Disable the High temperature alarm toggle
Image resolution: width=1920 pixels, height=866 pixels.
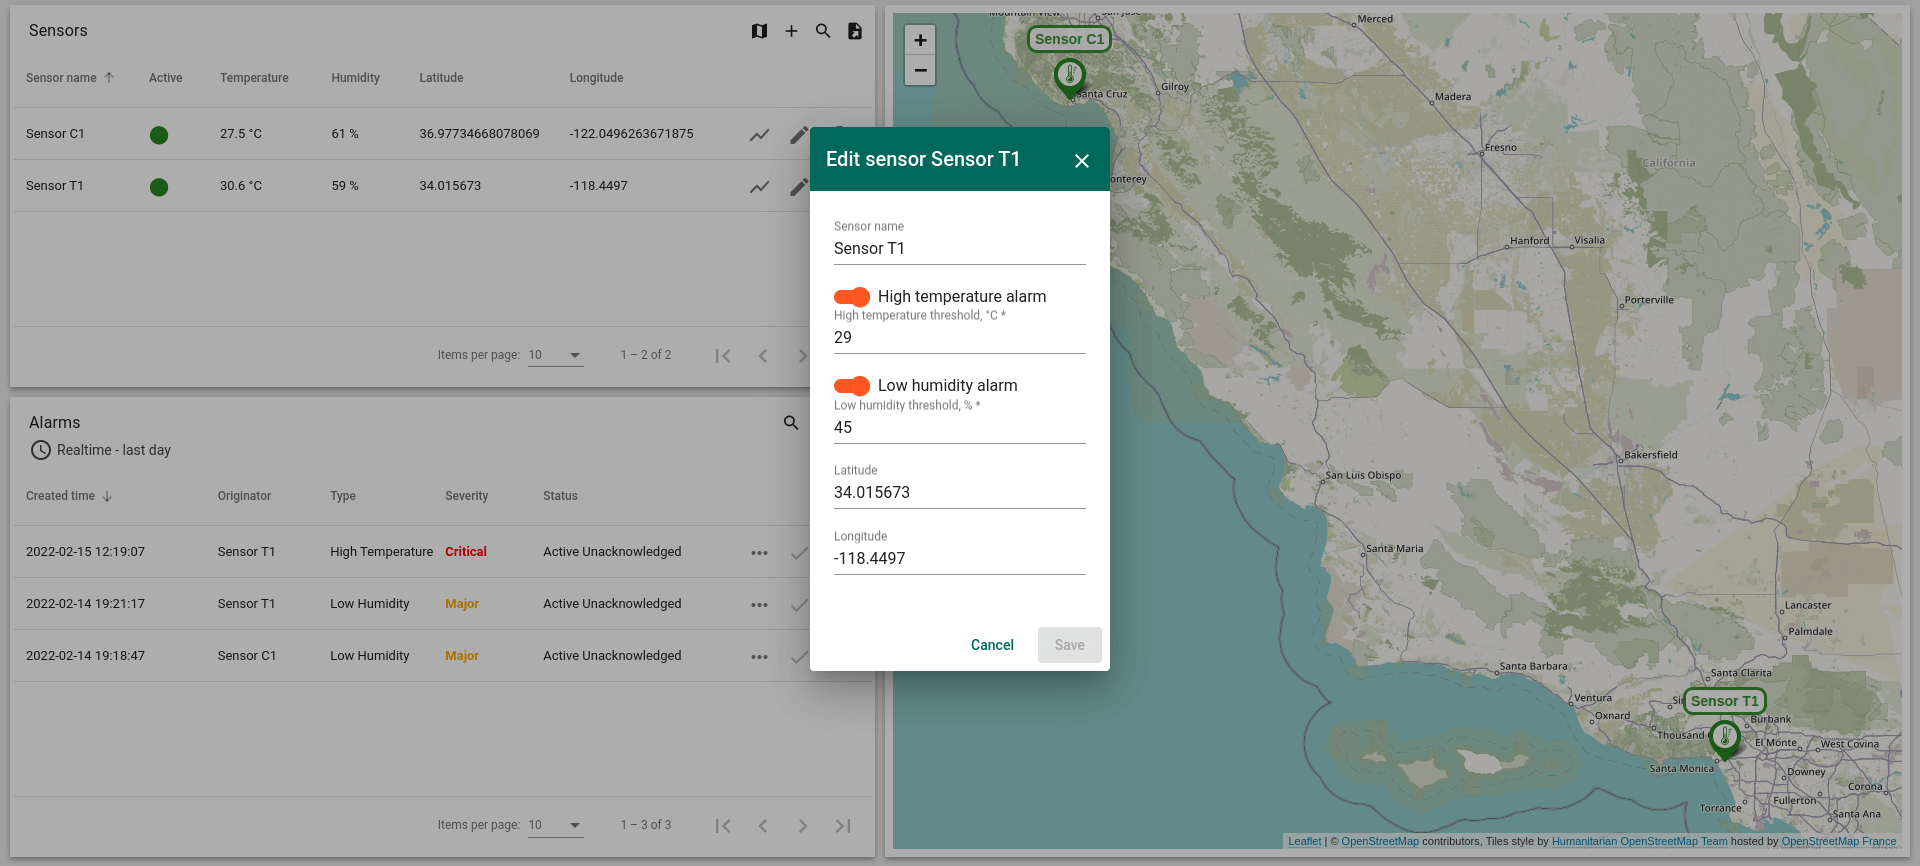pos(852,297)
